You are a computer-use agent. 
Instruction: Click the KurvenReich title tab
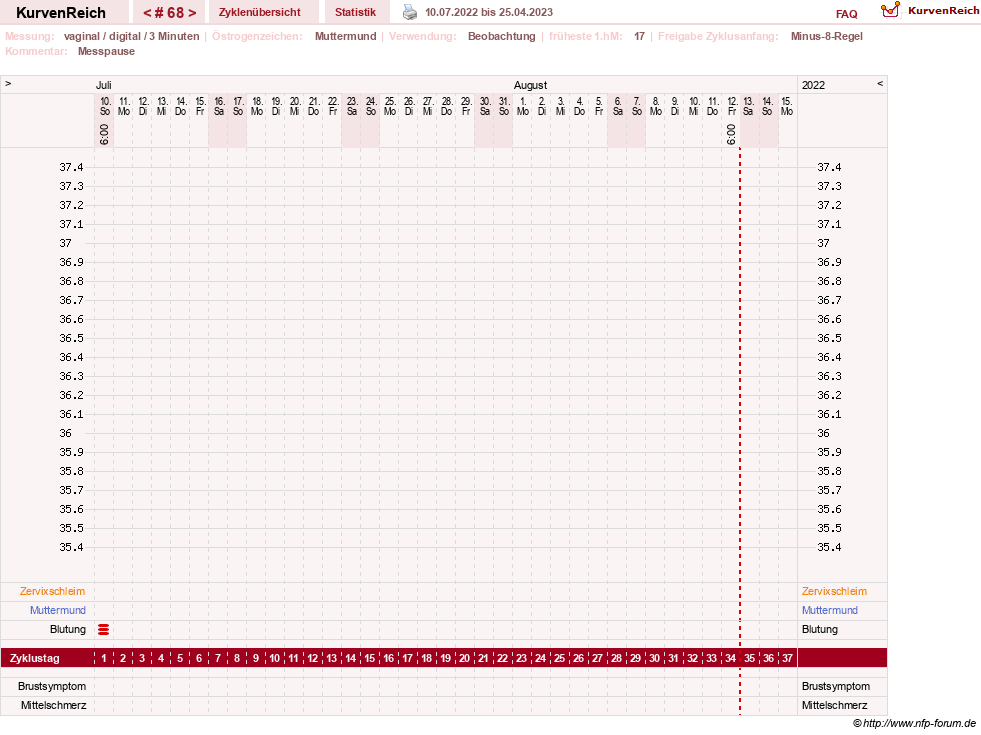point(61,12)
